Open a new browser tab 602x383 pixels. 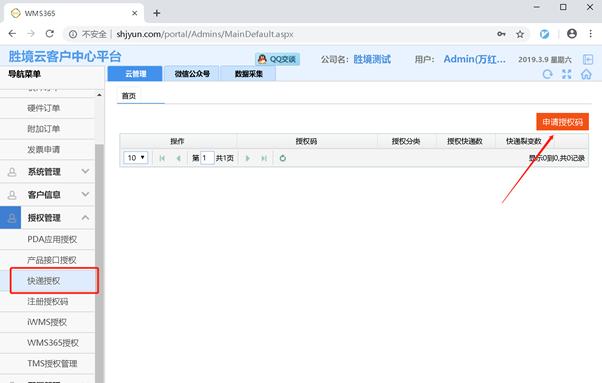click(x=157, y=13)
